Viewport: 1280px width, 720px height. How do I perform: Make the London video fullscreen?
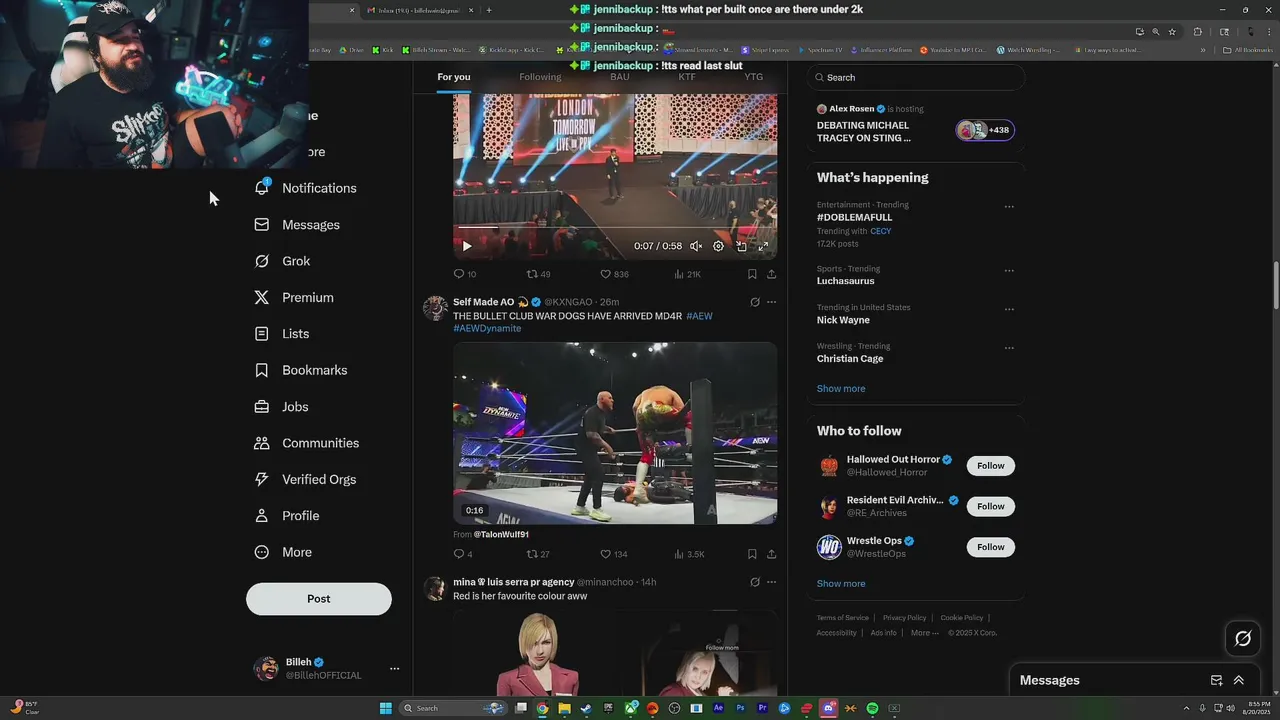[763, 246]
